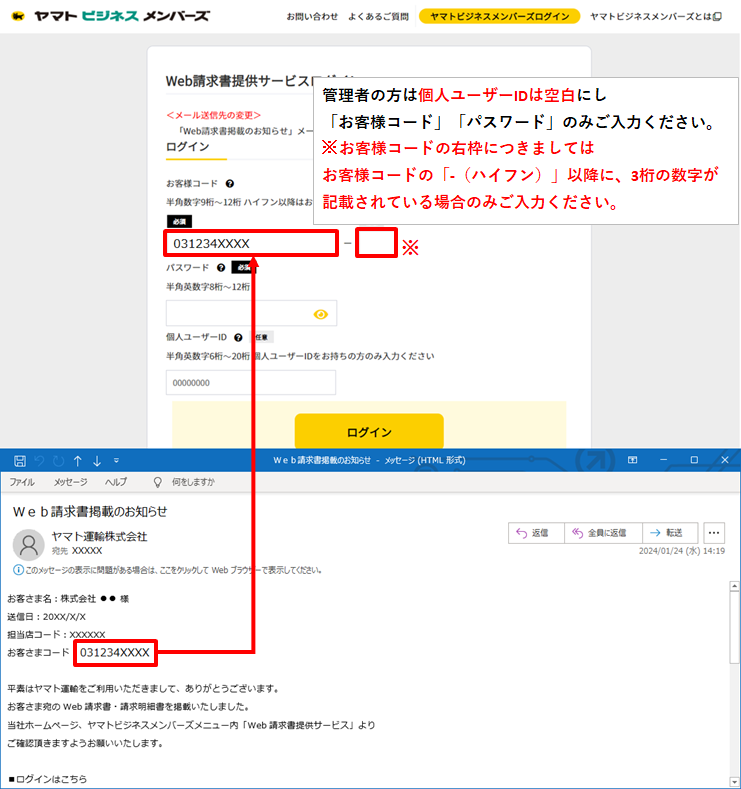Screen dimensions: 741x789
Task: Click scrollbar up arrow in mail body
Action: tap(734, 586)
